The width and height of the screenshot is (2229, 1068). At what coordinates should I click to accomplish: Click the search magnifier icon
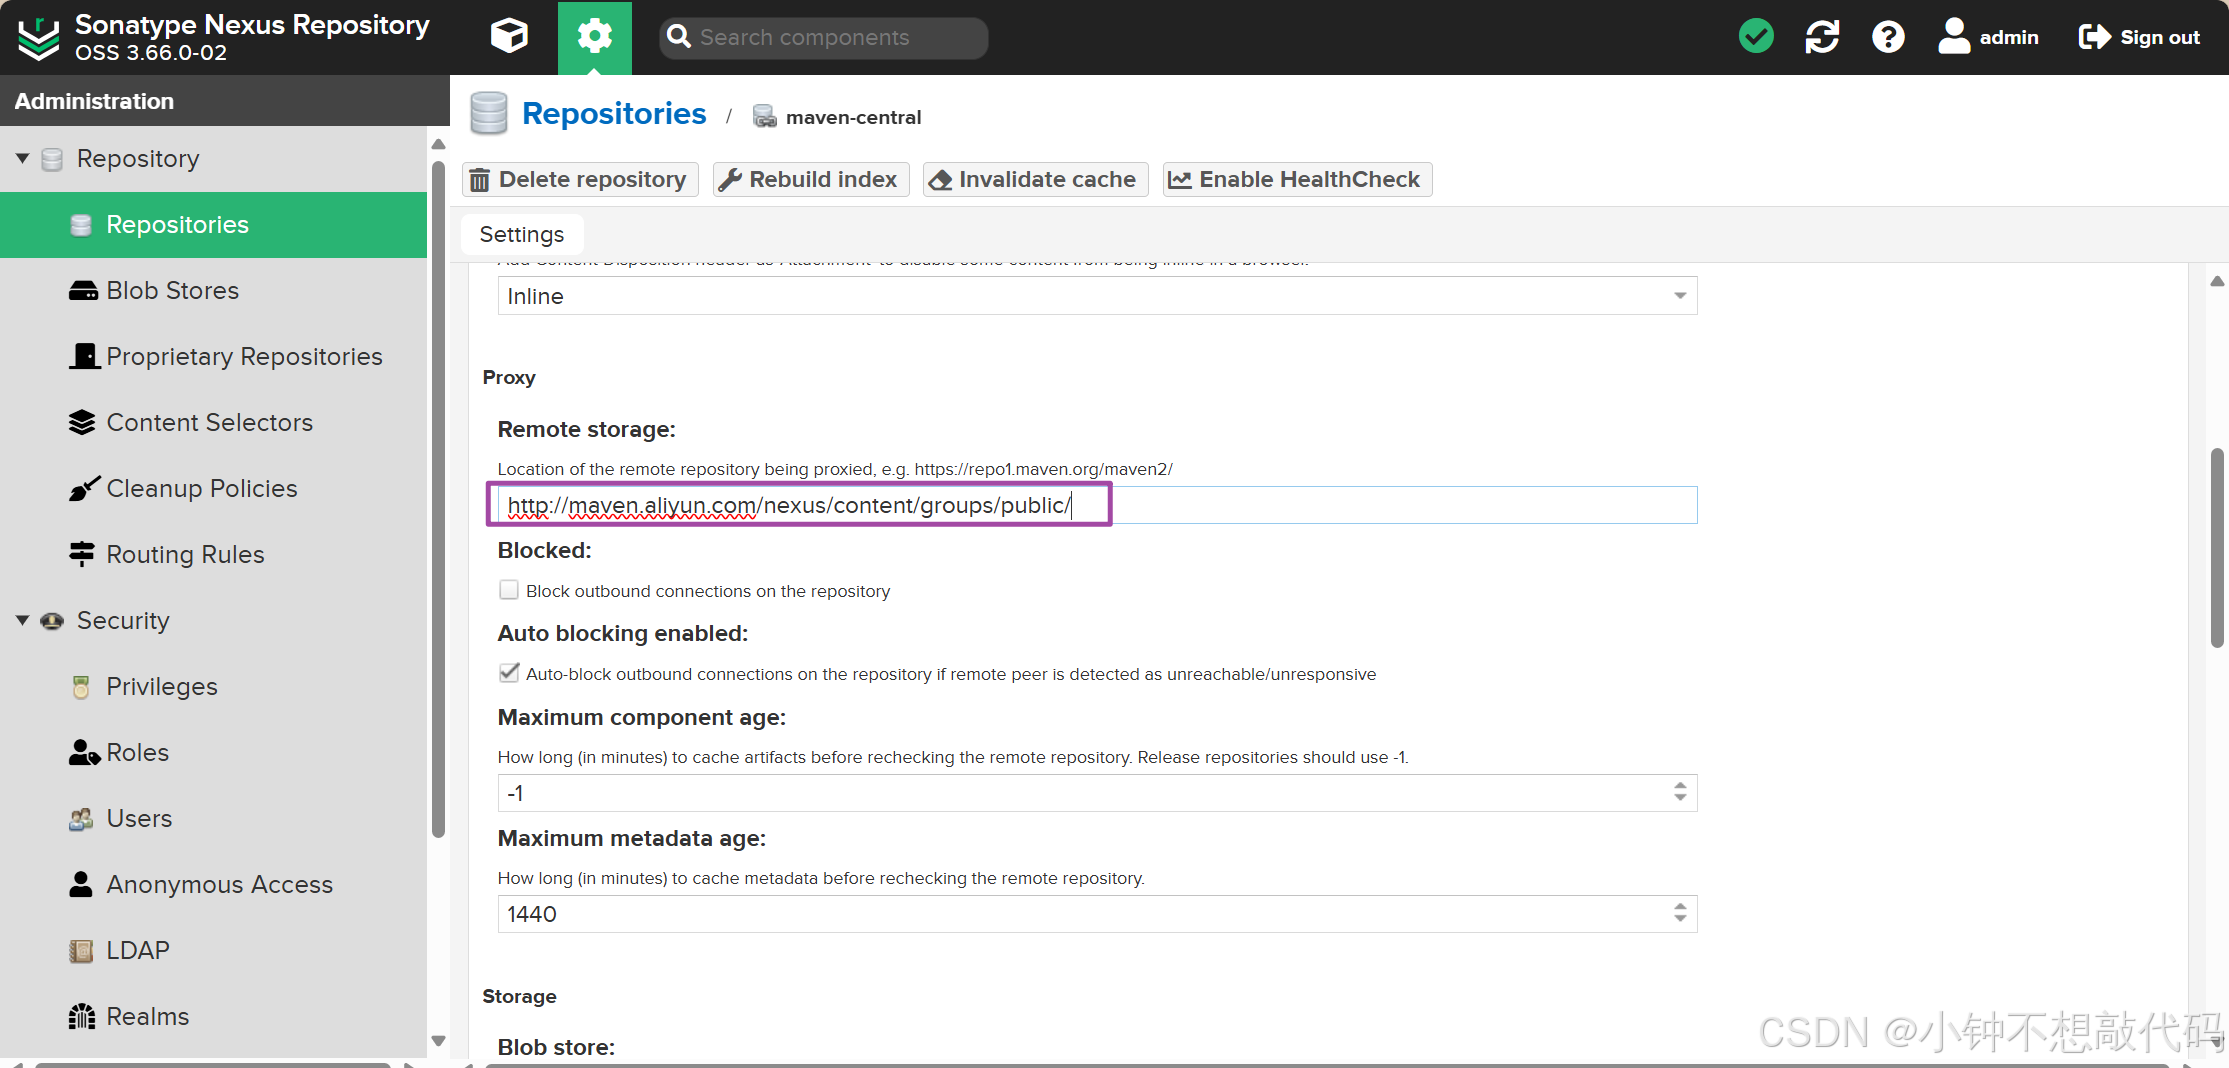[x=679, y=36]
